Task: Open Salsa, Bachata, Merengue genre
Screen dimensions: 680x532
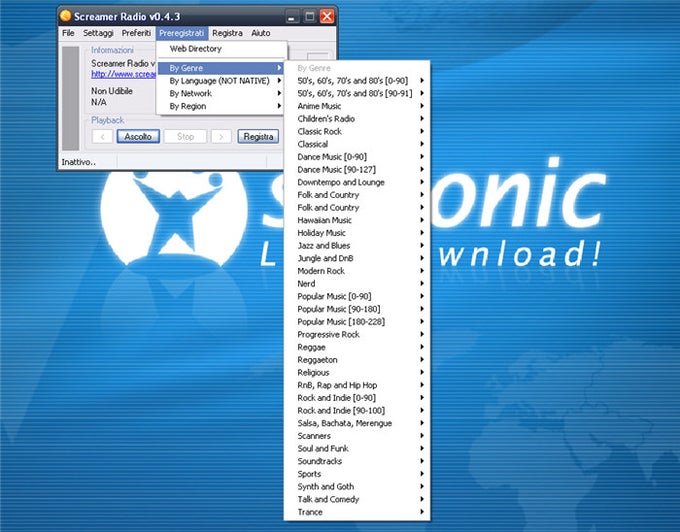Action: tap(357, 423)
